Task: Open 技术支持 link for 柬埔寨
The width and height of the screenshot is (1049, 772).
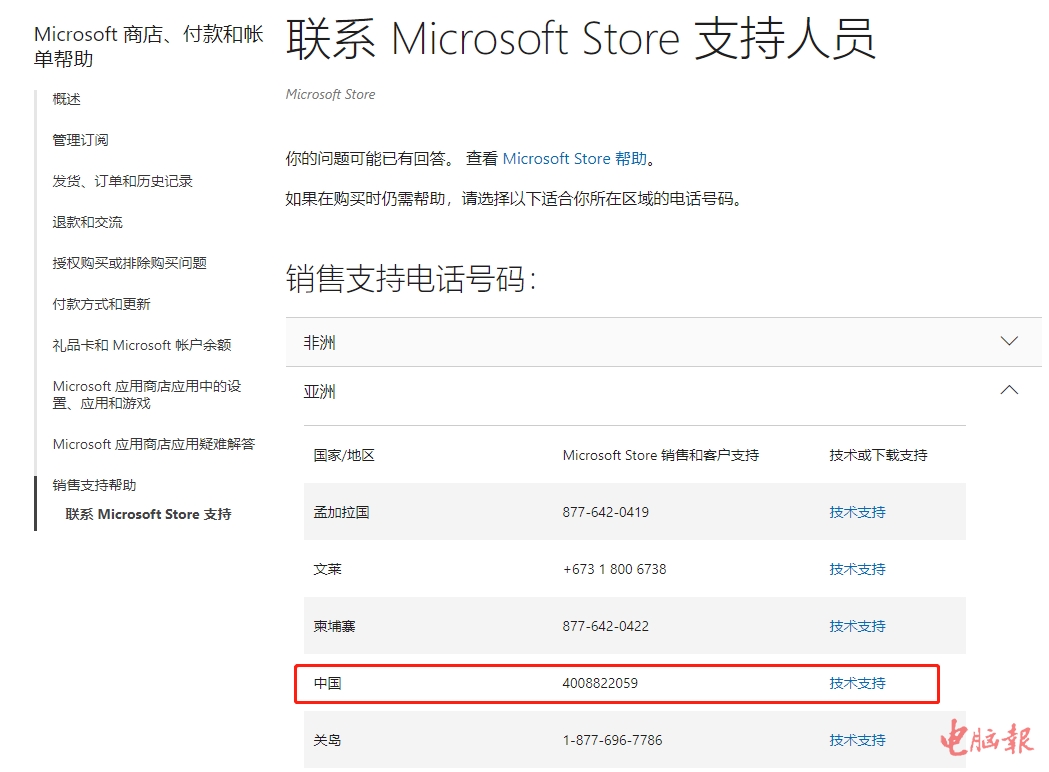Action: click(x=857, y=626)
